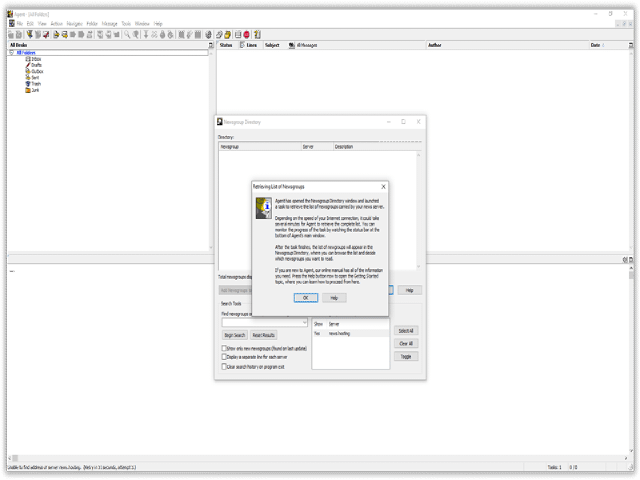
Task: Click Begin Search in Newsgroup Directory
Action: tap(235, 335)
